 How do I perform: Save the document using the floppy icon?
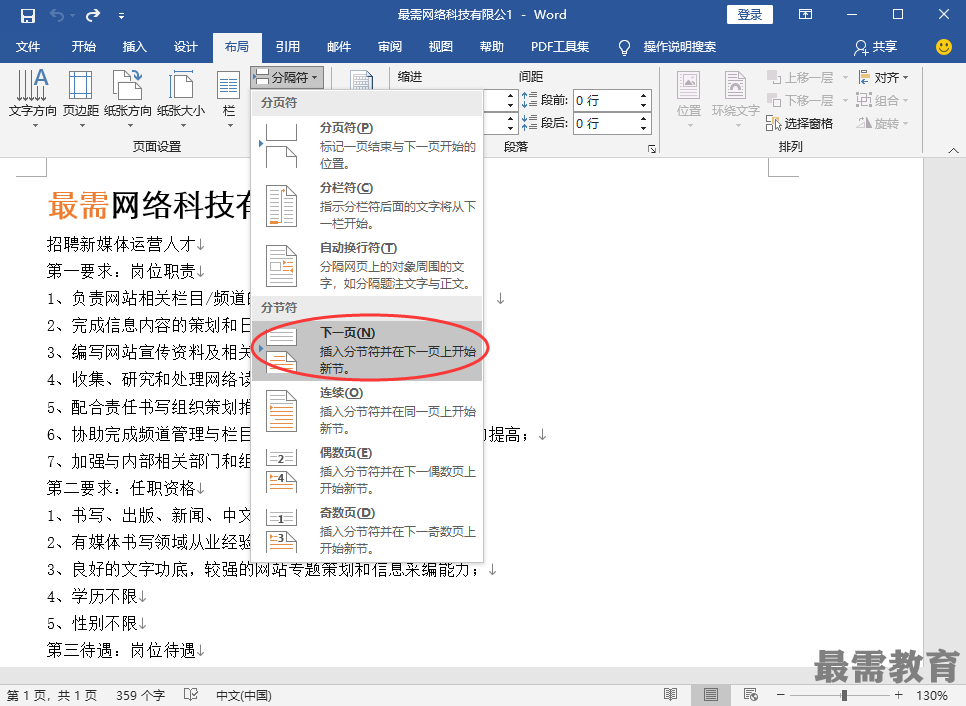coord(28,15)
